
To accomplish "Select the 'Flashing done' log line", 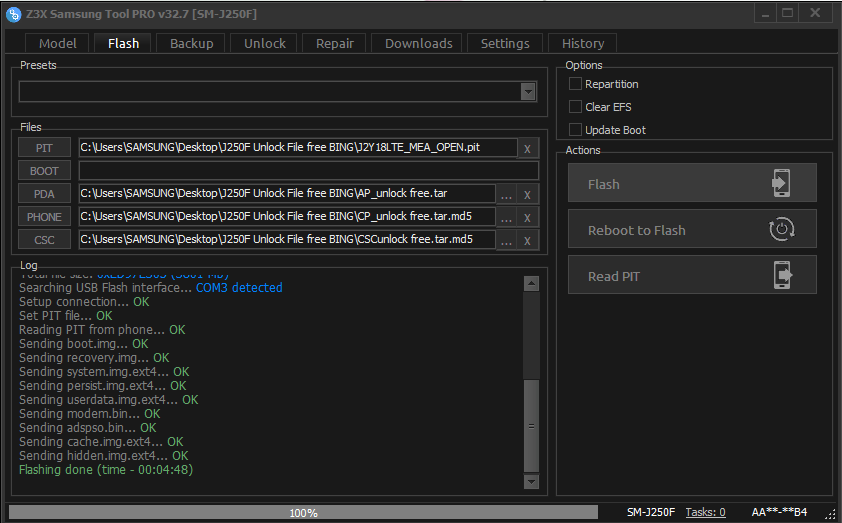I will point(106,470).
